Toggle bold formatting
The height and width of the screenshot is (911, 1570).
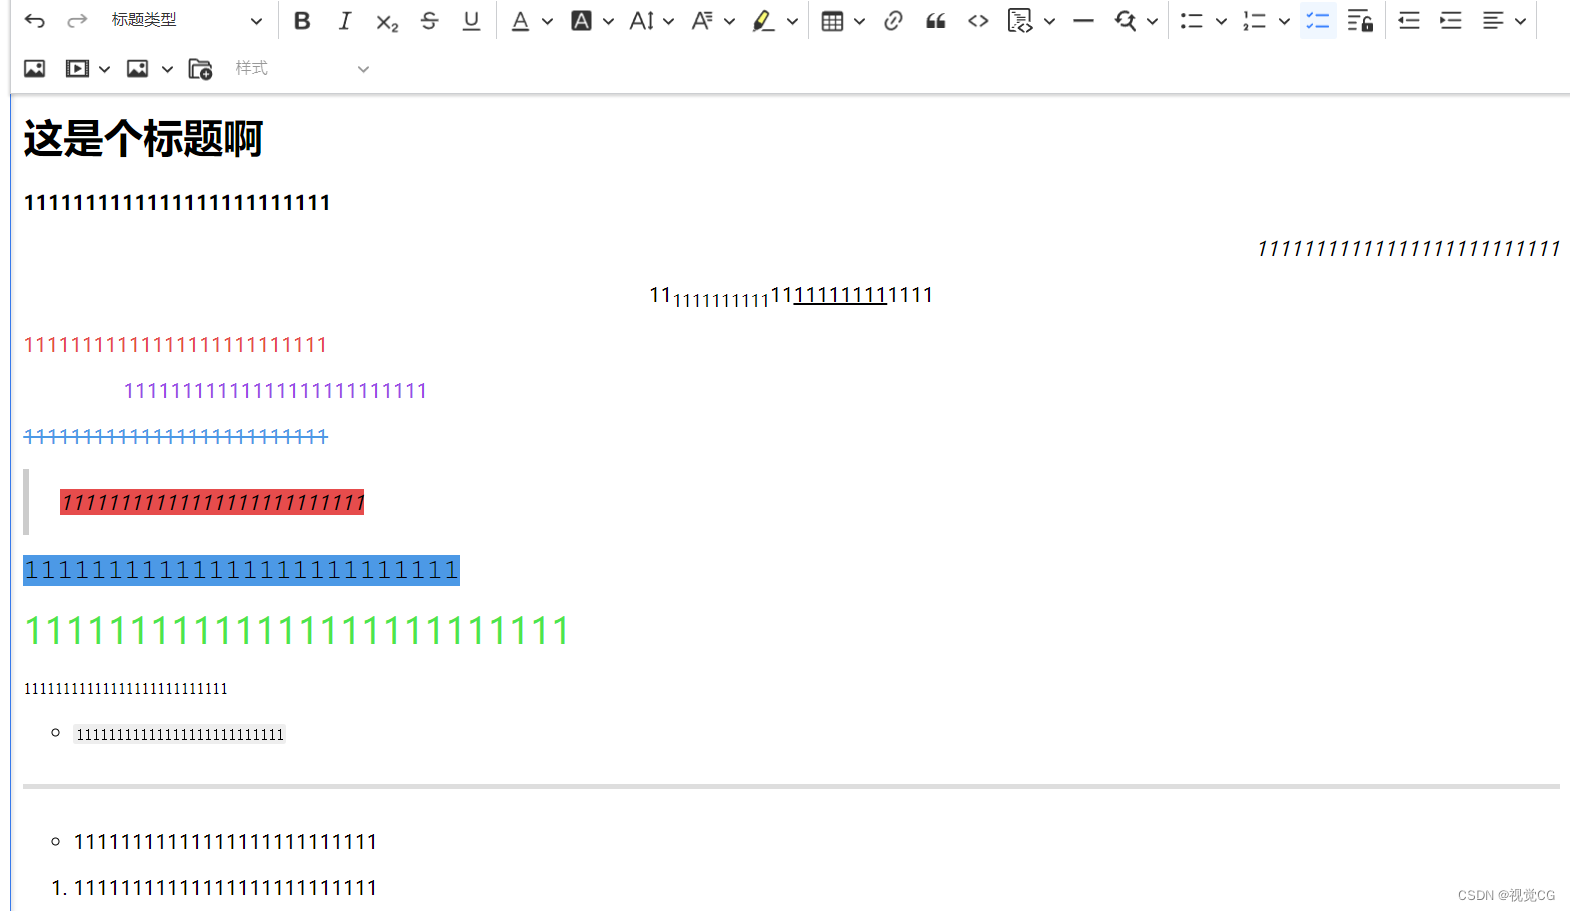coord(302,21)
